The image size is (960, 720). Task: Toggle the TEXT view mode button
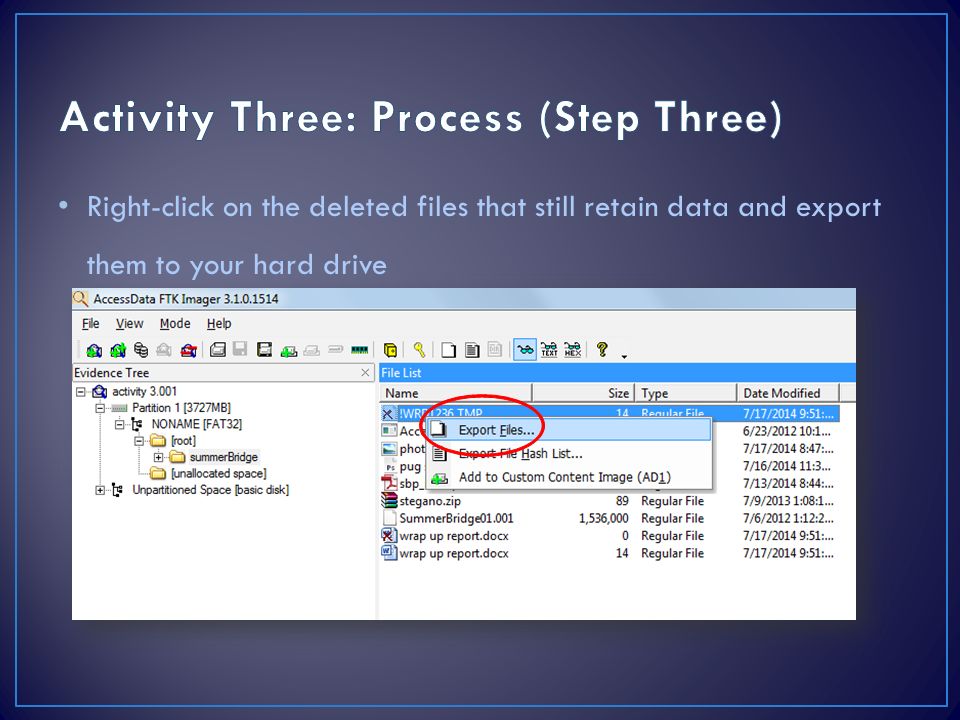click(549, 350)
